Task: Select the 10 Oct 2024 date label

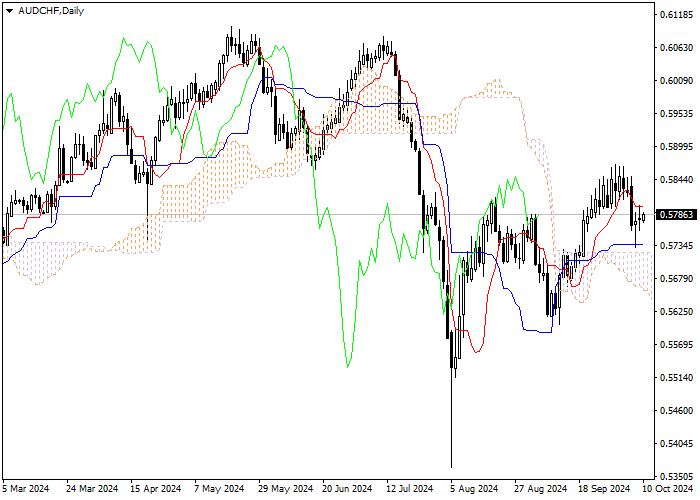Action: point(668,489)
